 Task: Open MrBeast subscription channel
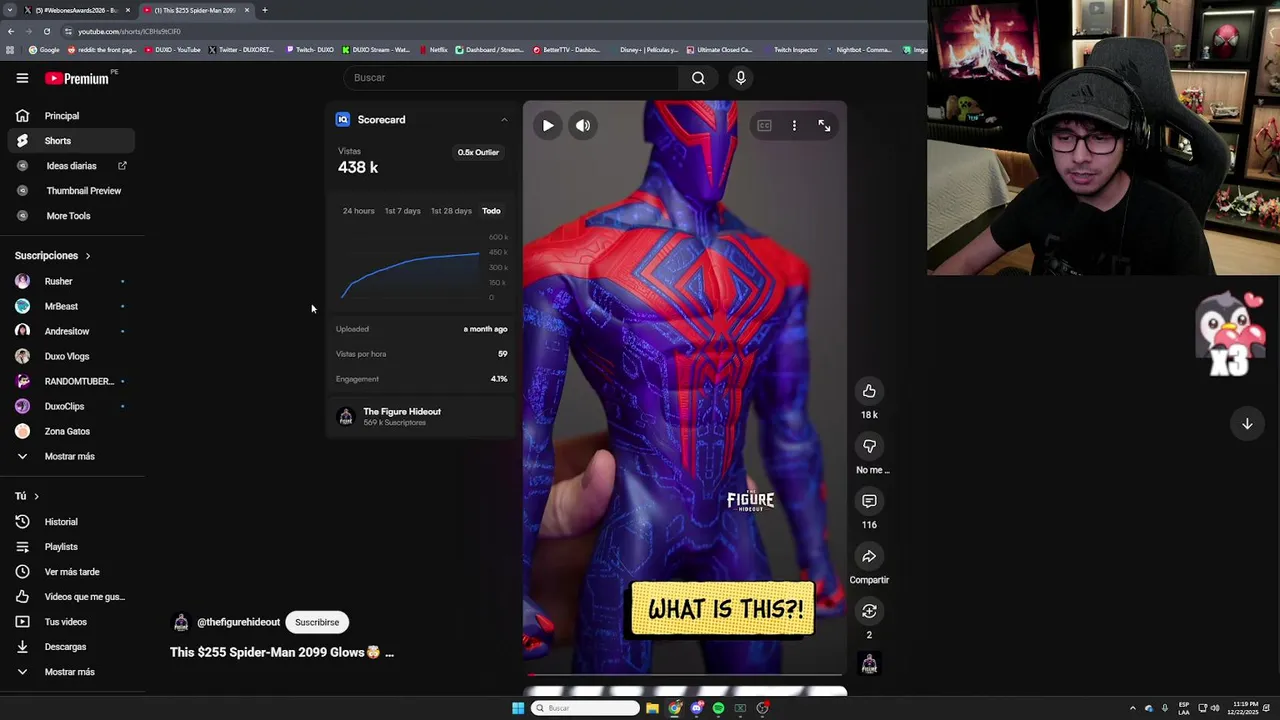pyautogui.click(x=72, y=306)
